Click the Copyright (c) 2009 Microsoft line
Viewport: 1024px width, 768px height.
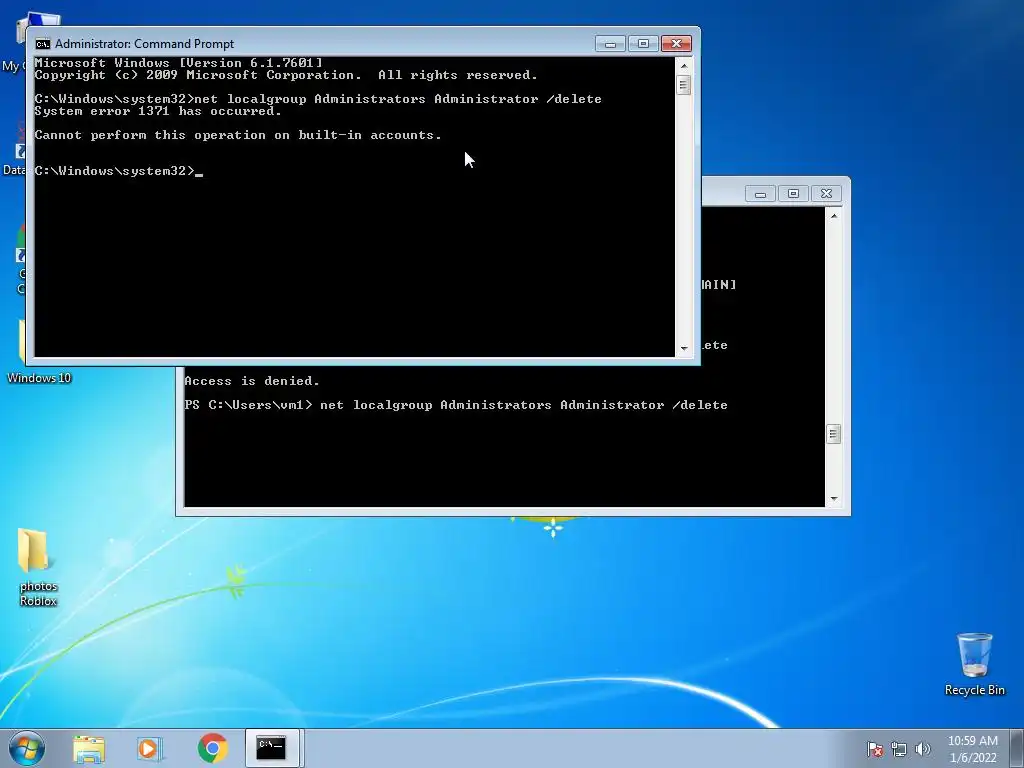(x=286, y=75)
